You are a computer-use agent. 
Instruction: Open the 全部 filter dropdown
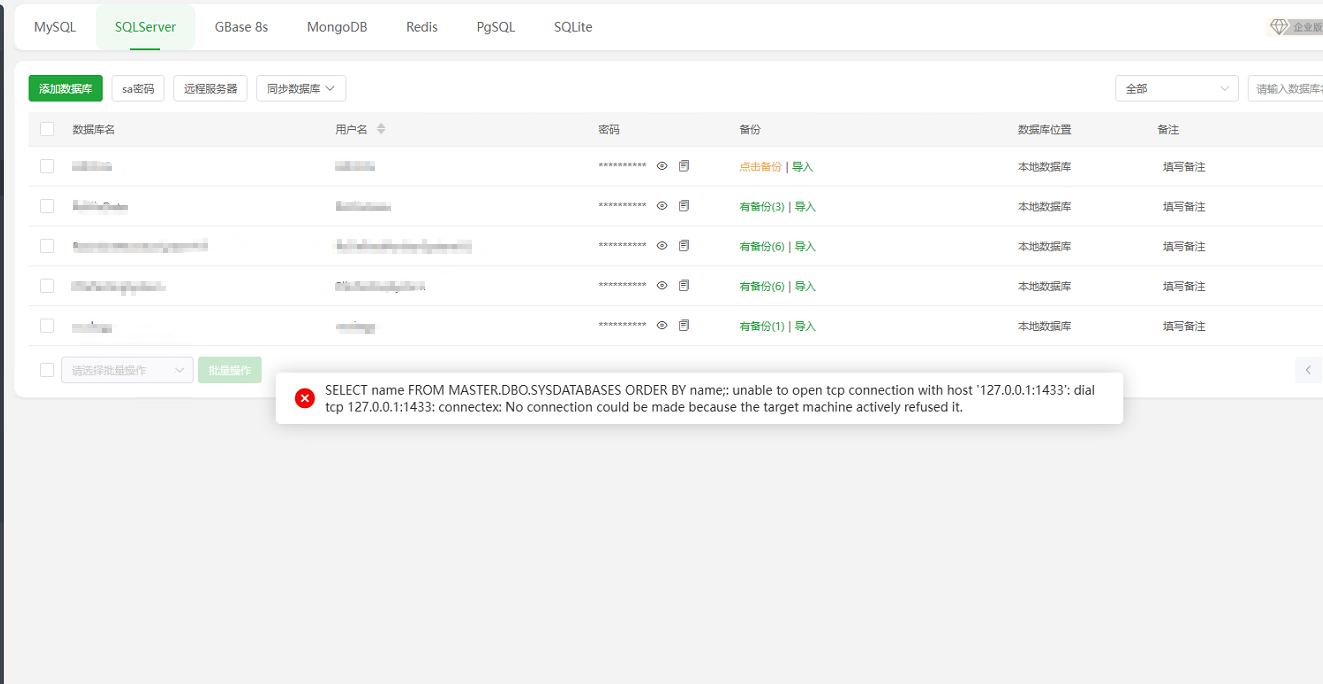1176,89
